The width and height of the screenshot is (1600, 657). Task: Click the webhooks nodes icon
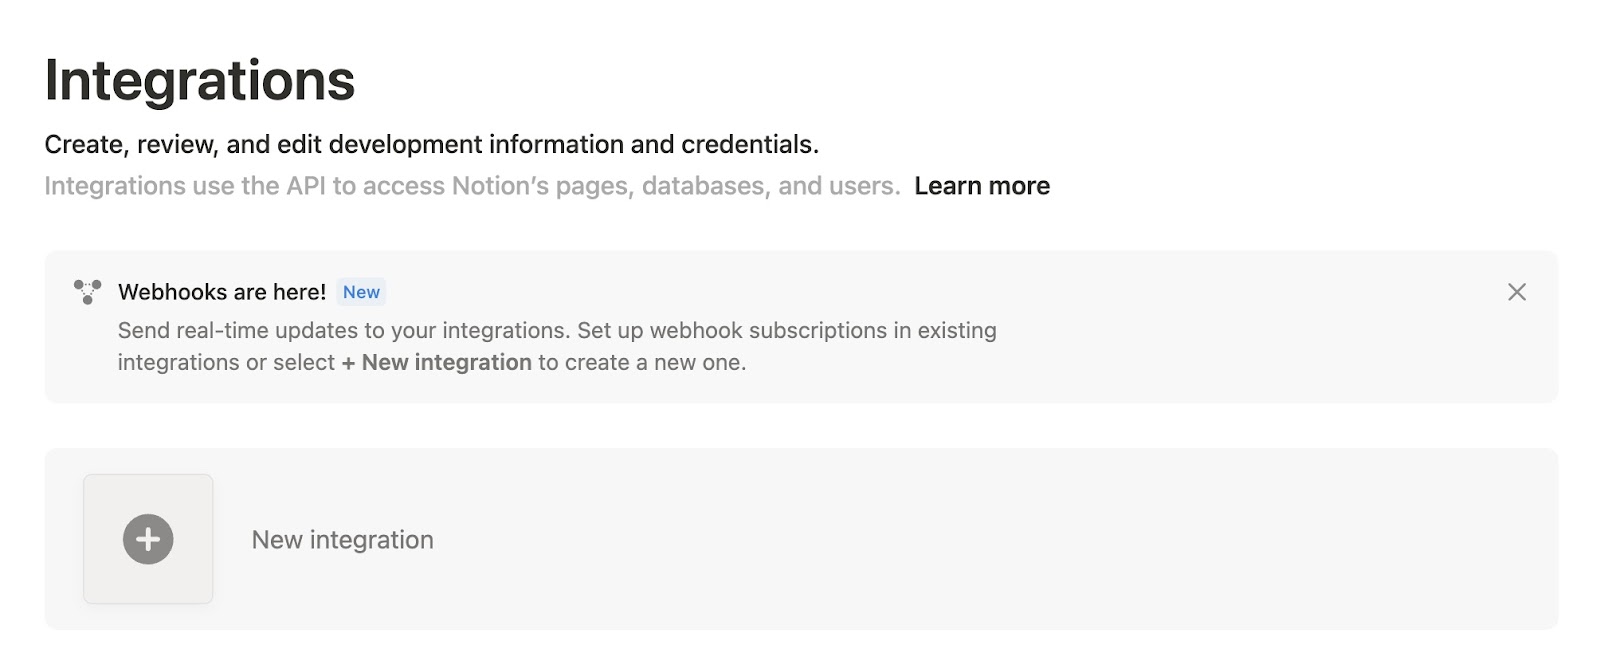87,292
